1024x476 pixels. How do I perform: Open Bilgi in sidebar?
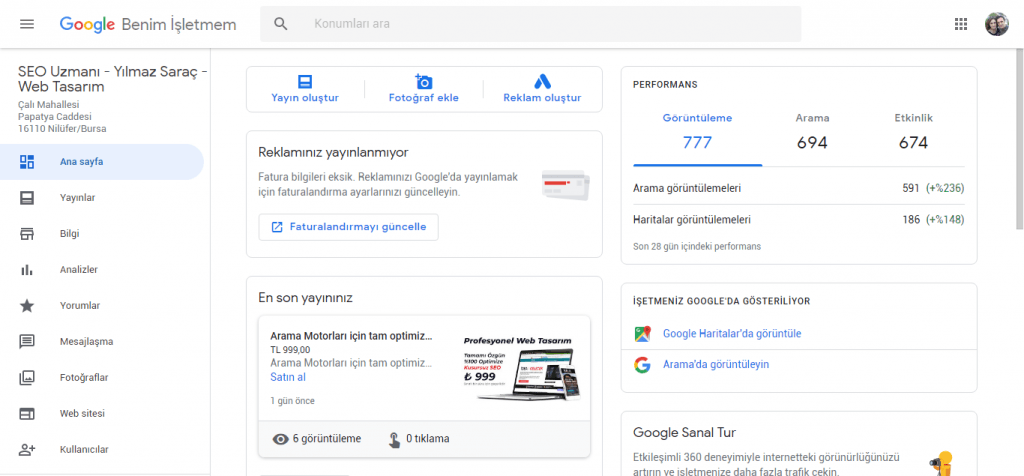pyautogui.click(x=102, y=234)
